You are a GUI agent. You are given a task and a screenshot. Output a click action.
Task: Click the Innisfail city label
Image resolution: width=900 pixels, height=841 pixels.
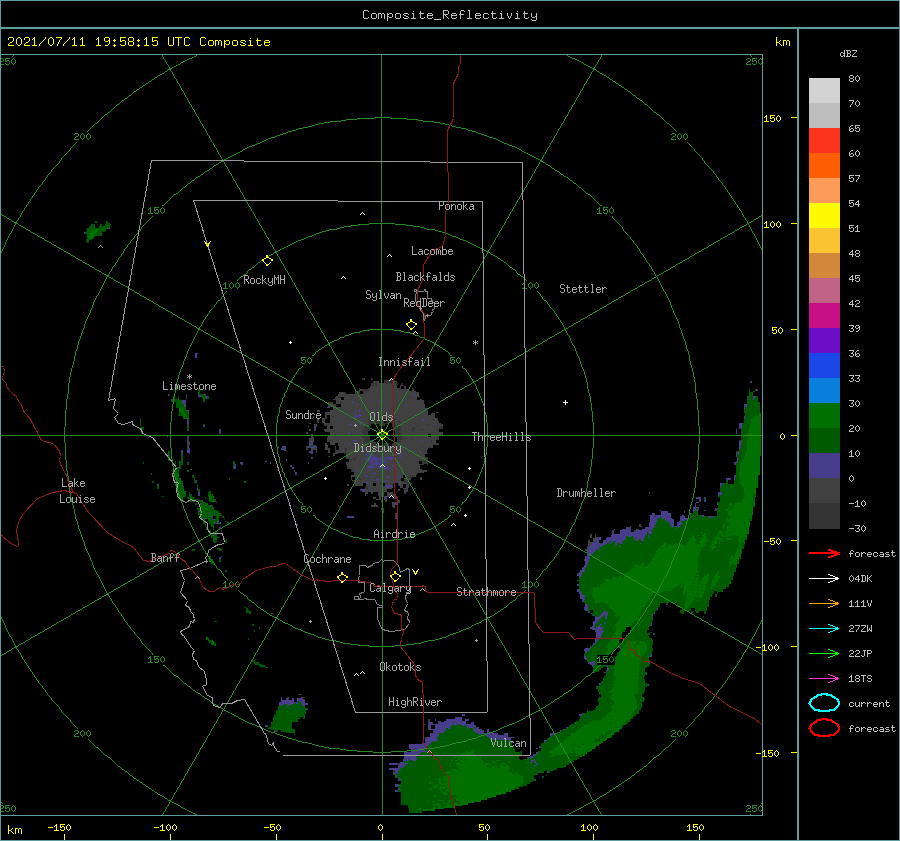pos(404,362)
